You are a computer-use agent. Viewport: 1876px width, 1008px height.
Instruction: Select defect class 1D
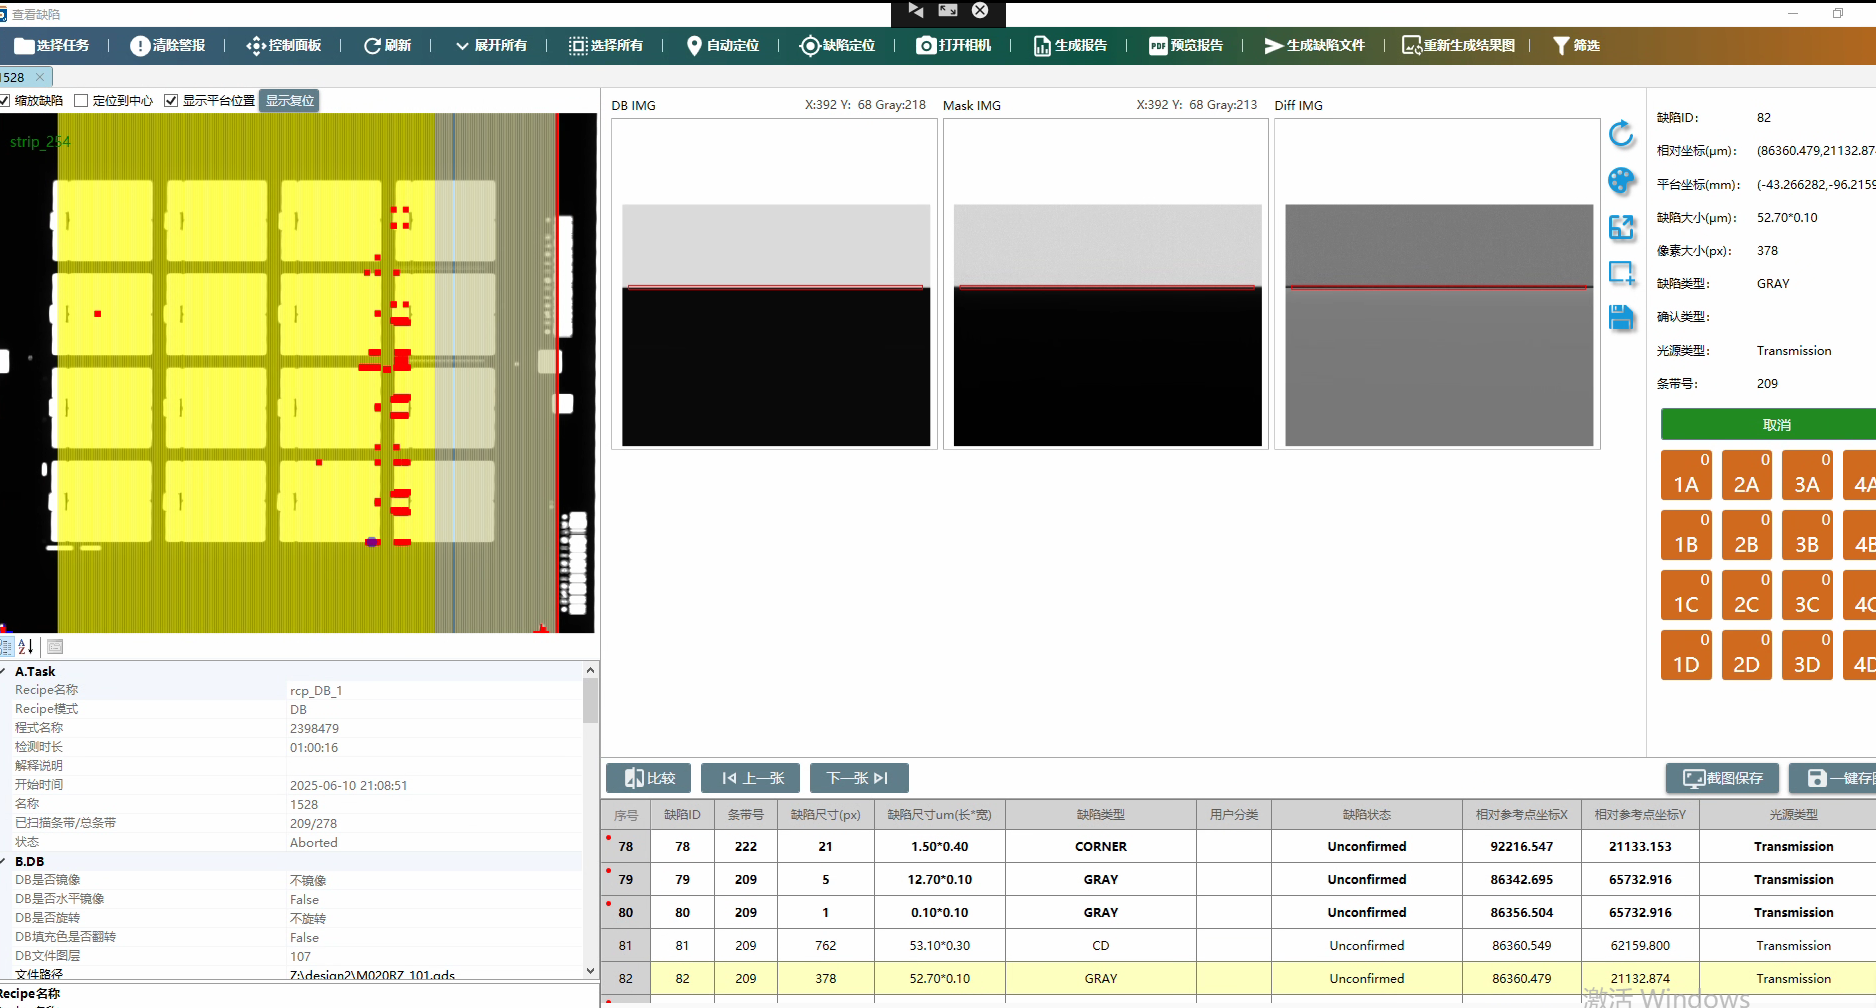tap(1686, 655)
